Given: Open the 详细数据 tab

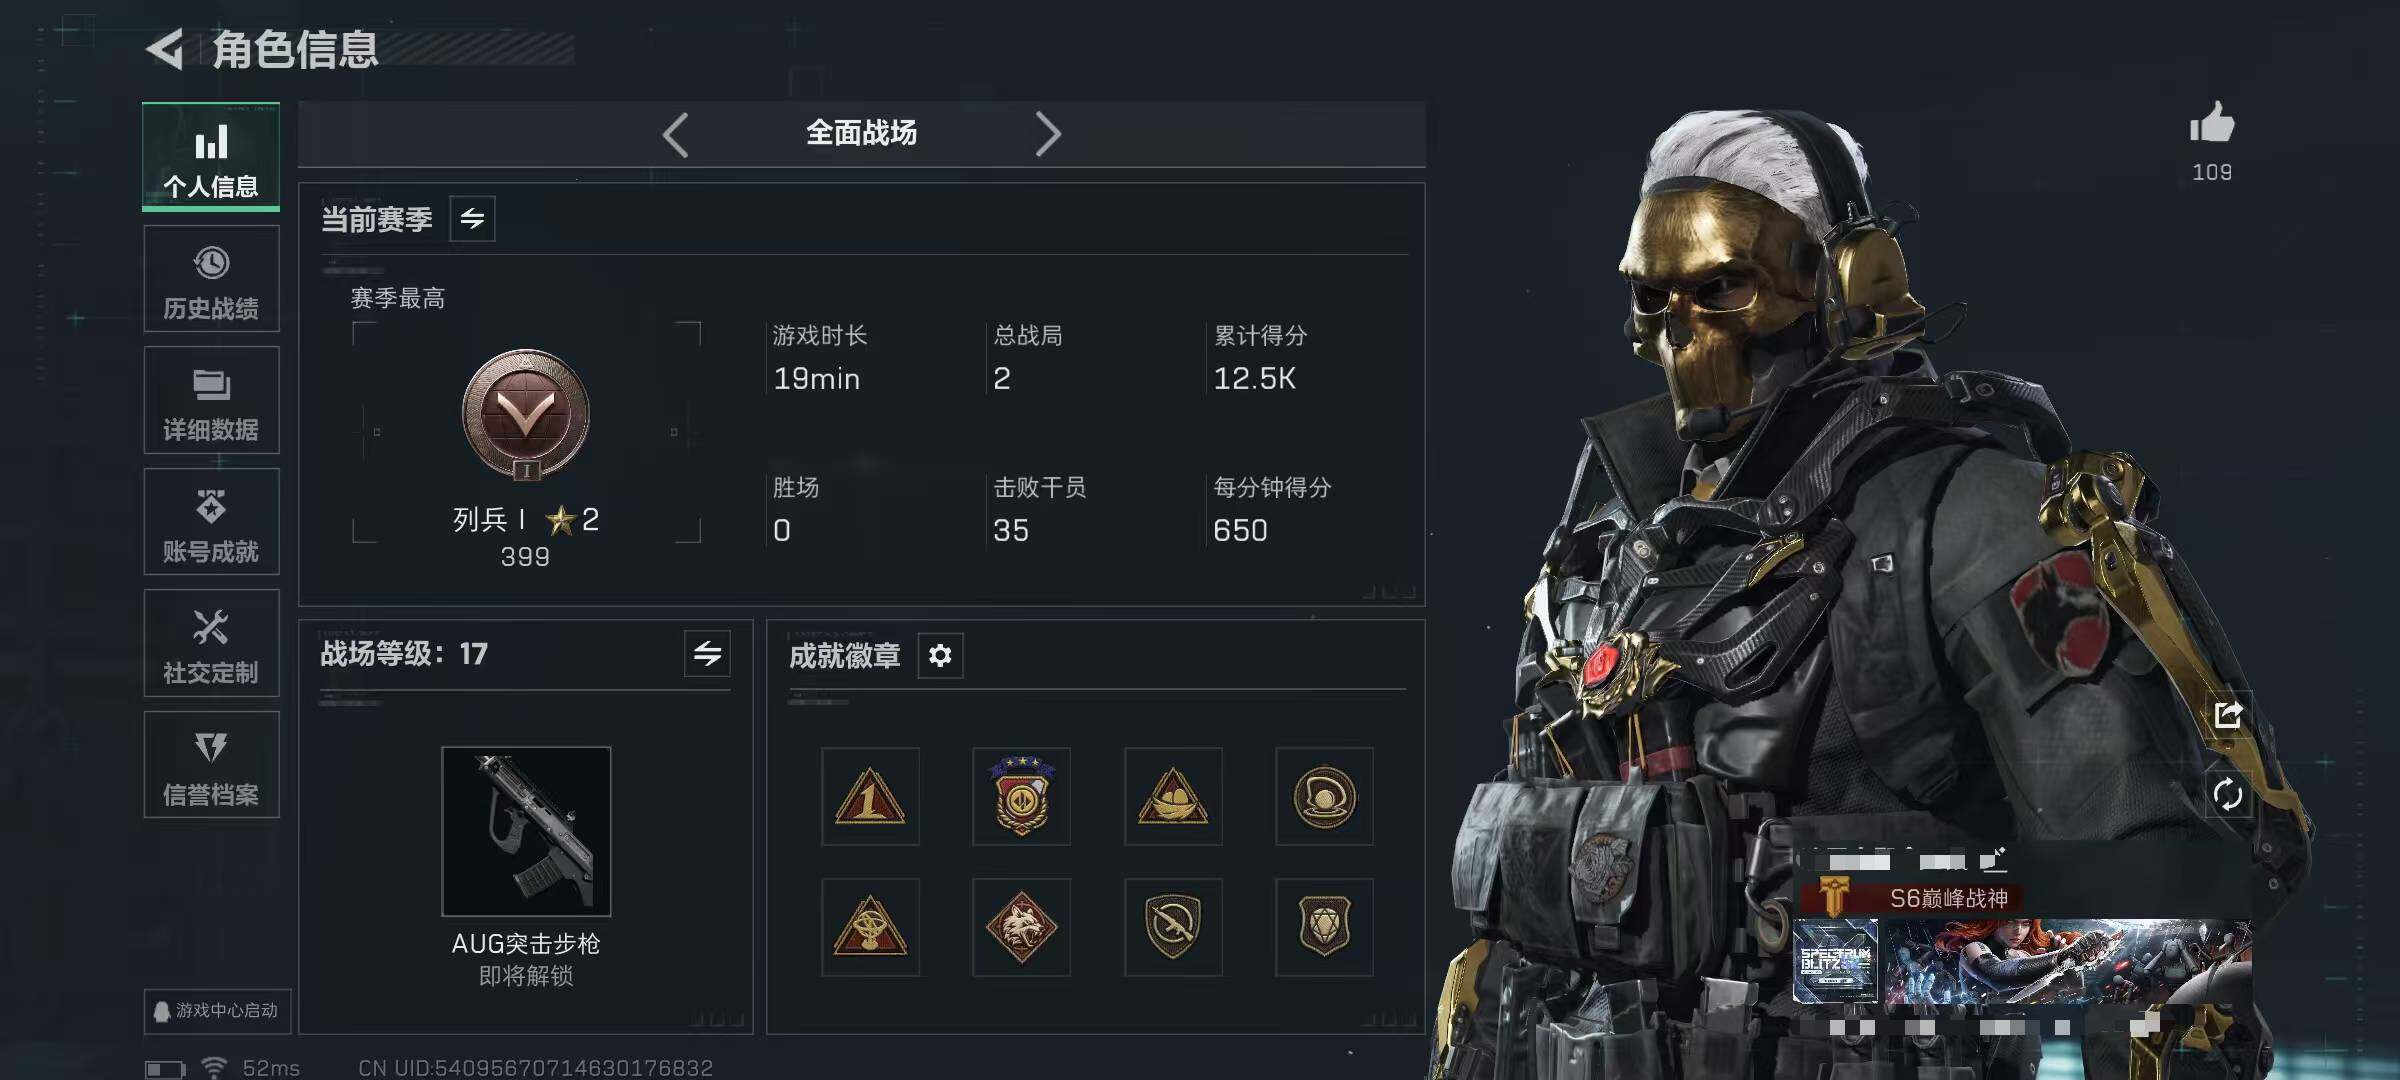Looking at the screenshot, I should pyautogui.click(x=211, y=400).
